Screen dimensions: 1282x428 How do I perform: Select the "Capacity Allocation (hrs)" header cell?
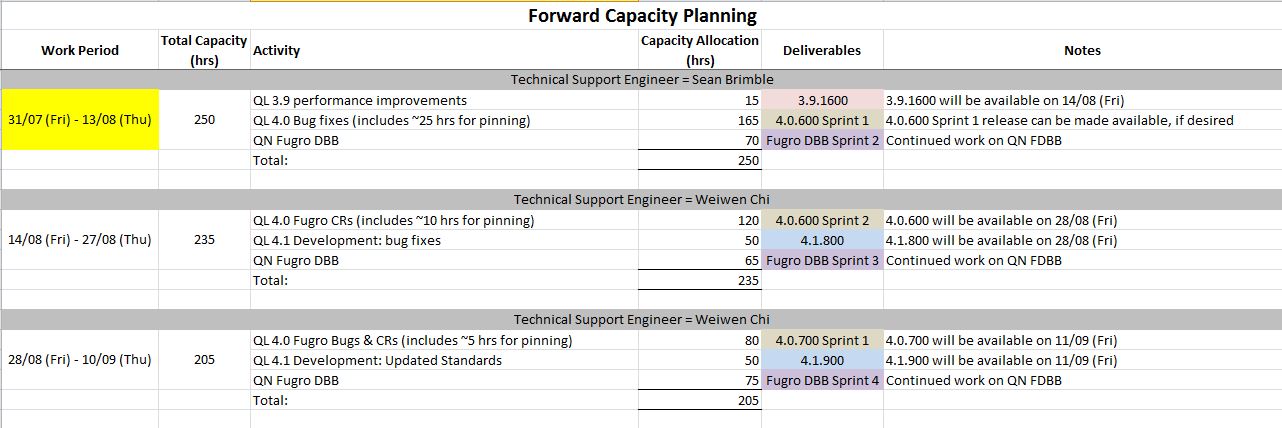coord(700,50)
